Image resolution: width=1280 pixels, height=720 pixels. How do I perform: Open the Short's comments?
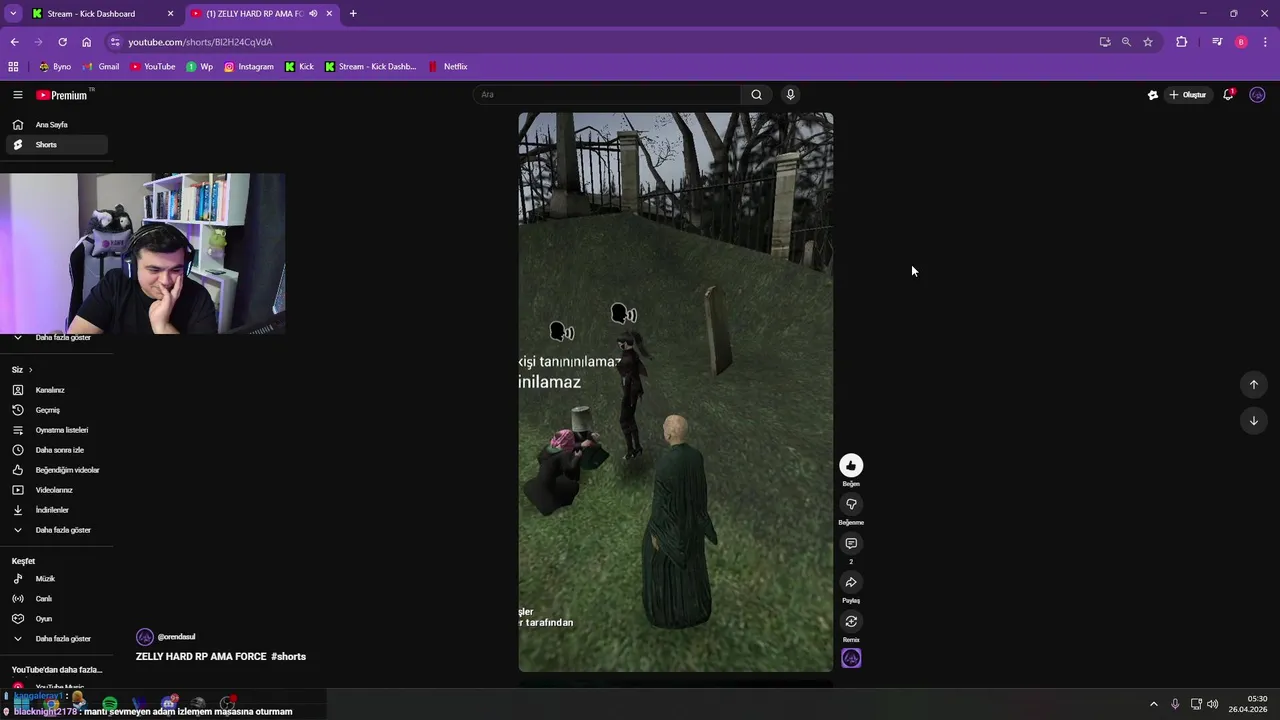pyautogui.click(x=851, y=543)
